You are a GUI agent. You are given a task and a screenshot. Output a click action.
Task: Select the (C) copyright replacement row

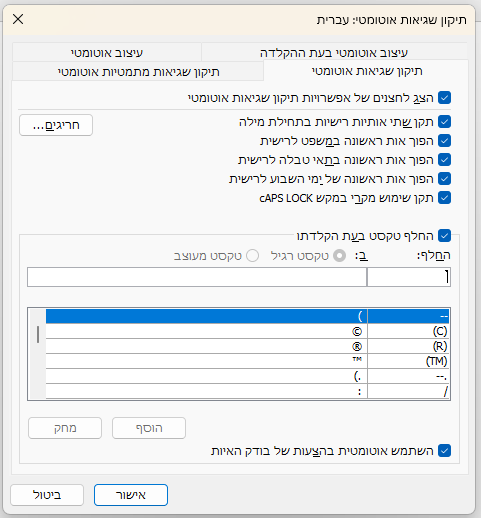(247, 331)
